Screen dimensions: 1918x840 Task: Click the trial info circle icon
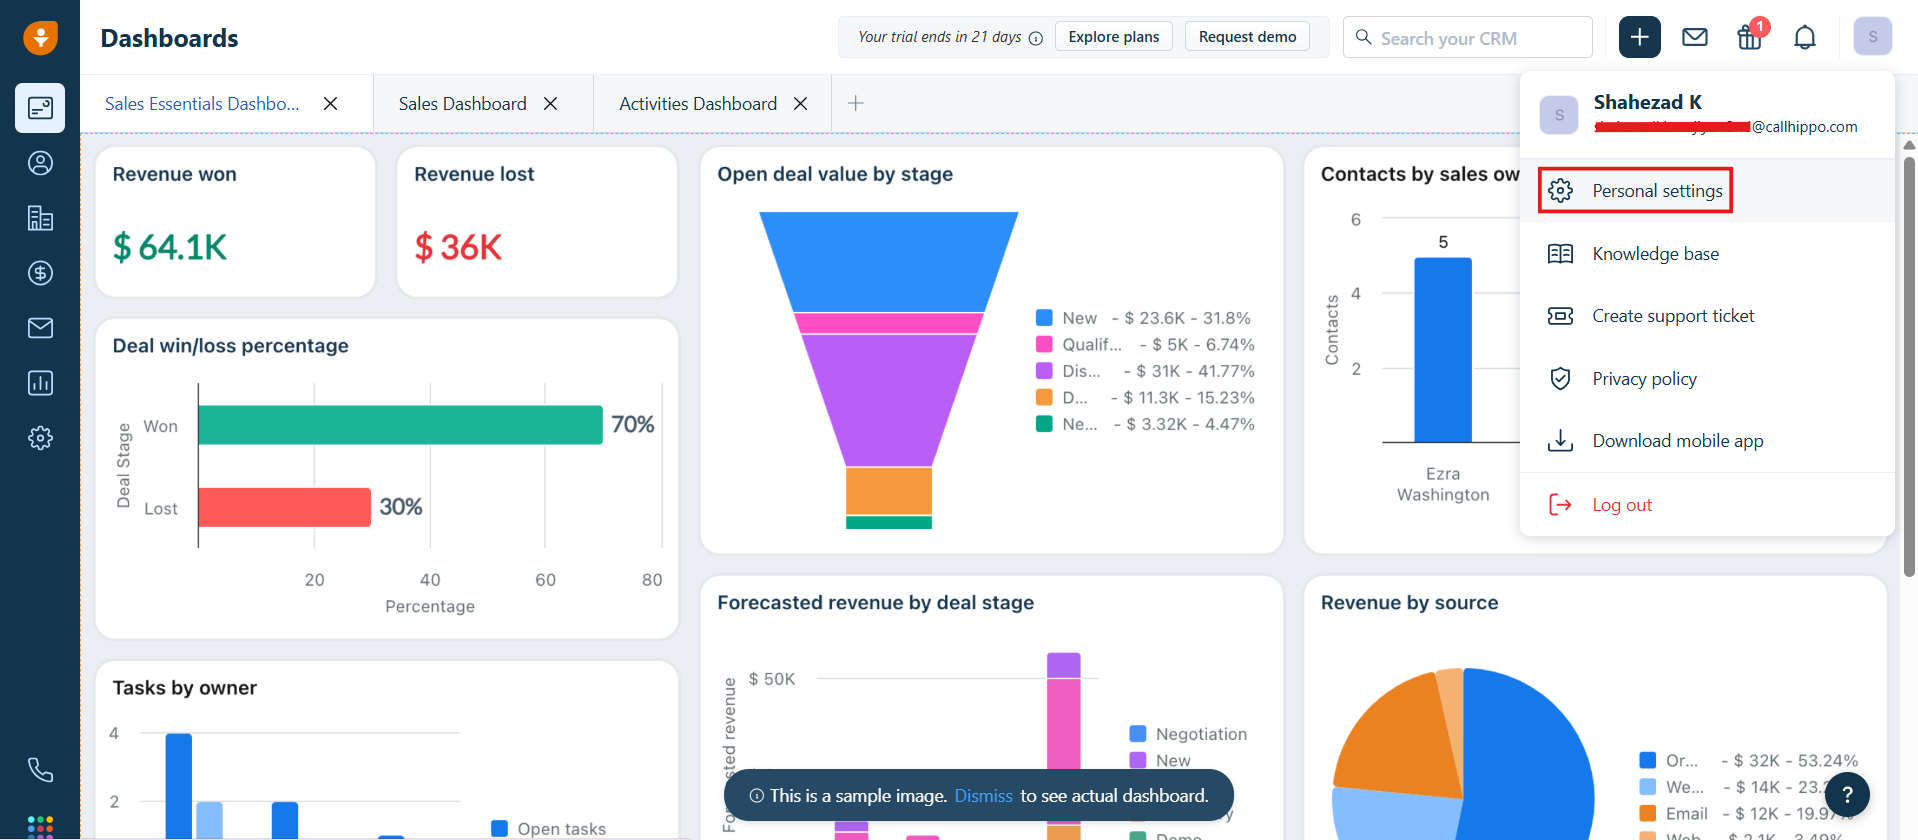click(1036, 38)
